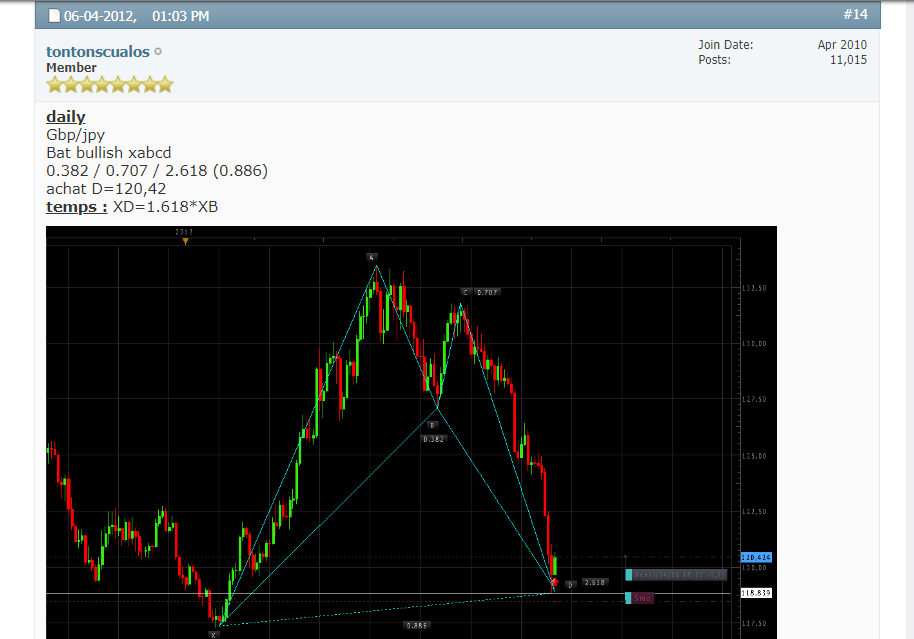Click the white 118.839 price level tag
The height and width of the screenshot is (639, 914).
point(755,593)
